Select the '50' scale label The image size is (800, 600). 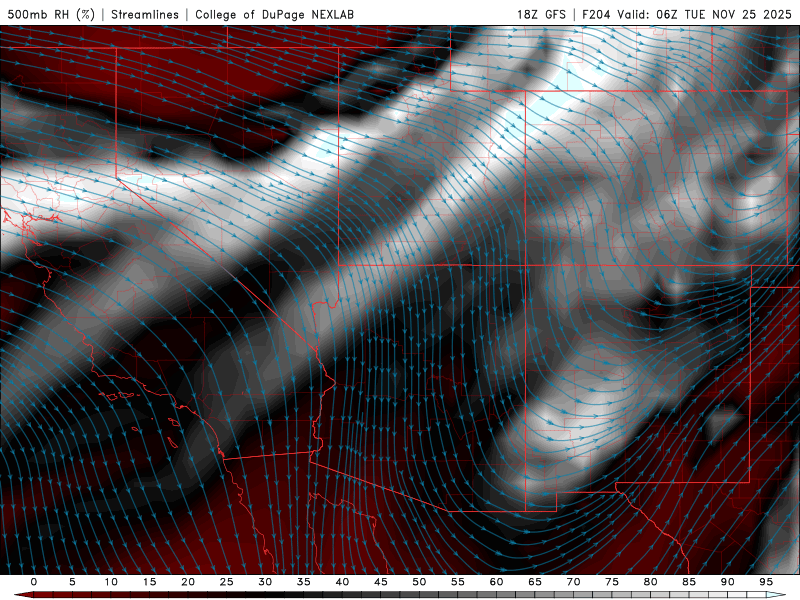(x=419, y=582)
